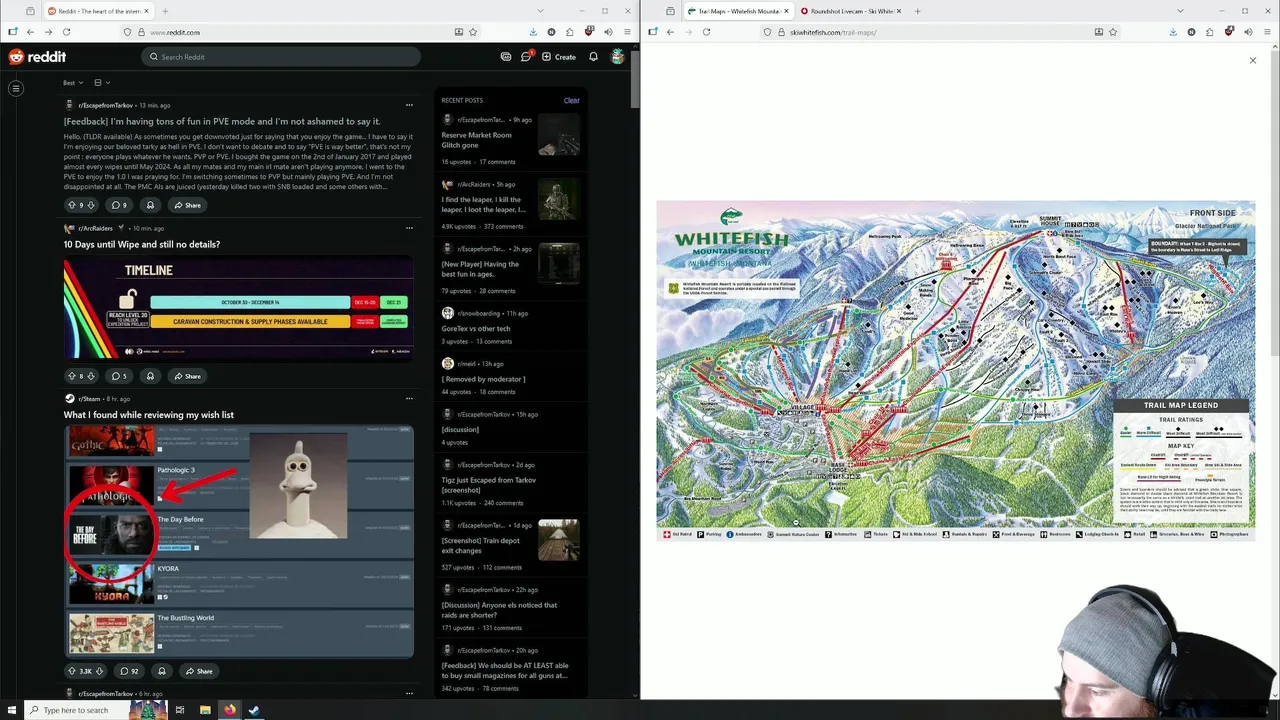The image size is (1280, 720).
Task: Close the trail map image overlay
Action: [1252, 61]
